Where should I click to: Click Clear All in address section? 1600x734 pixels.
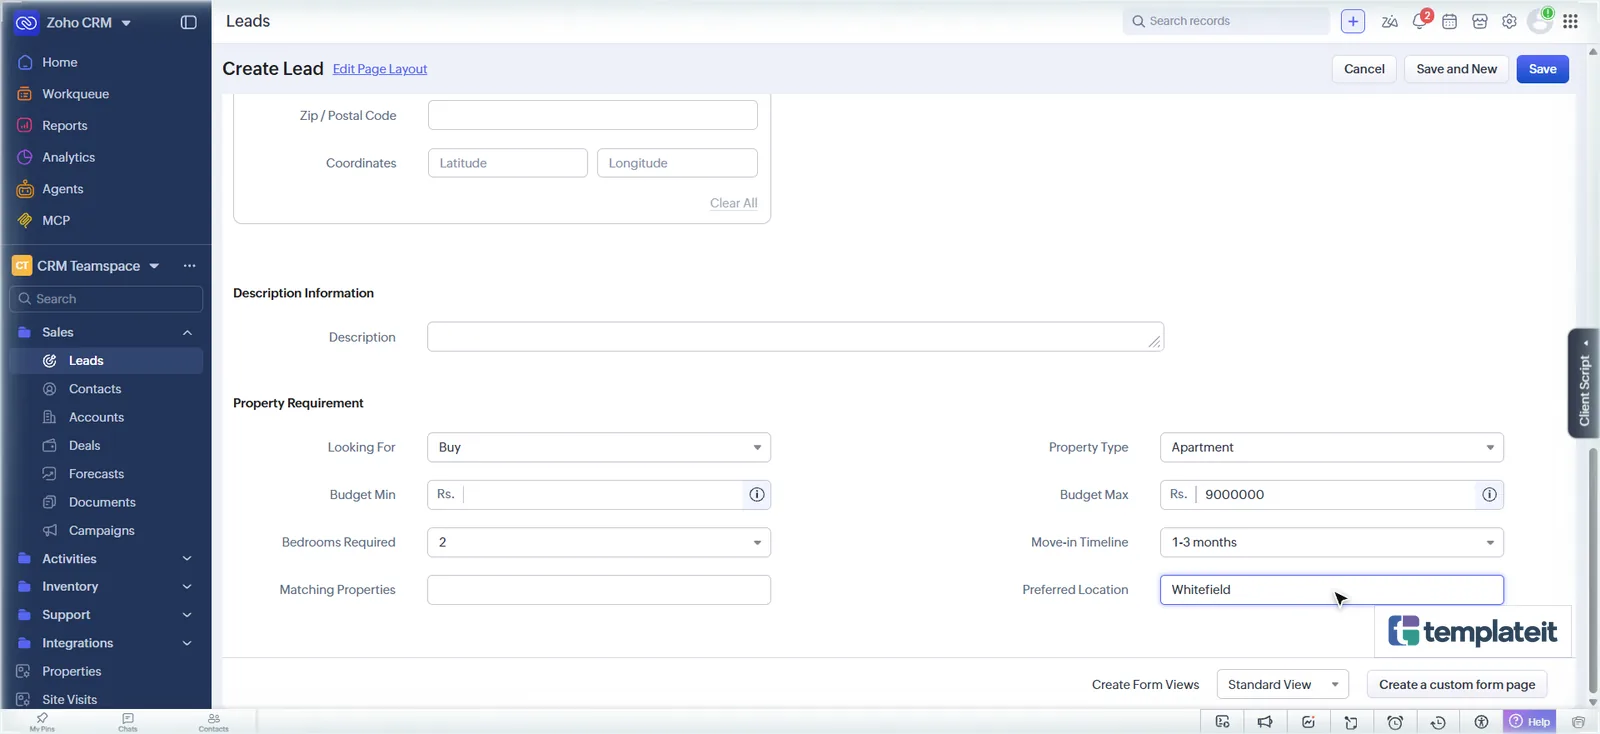[733, 203]
